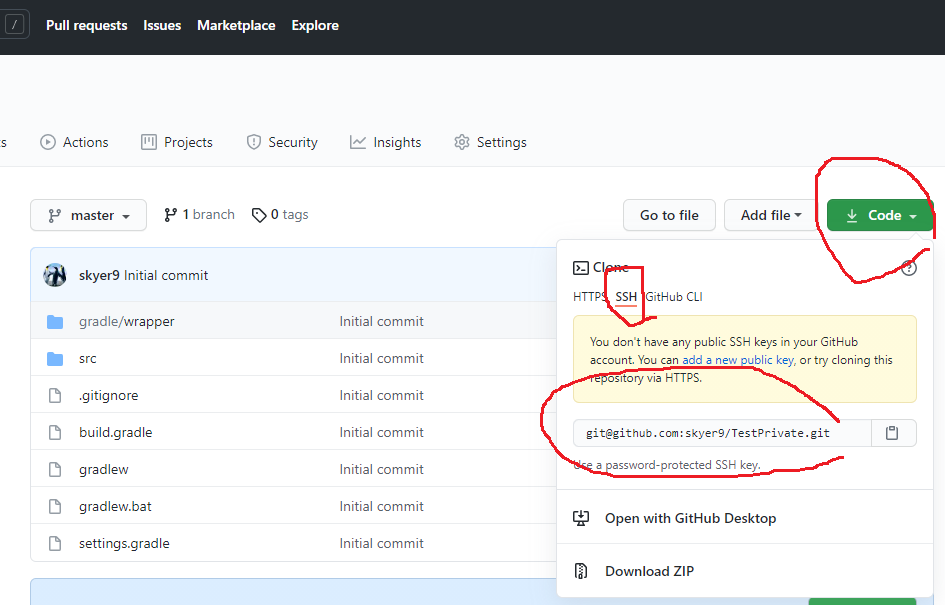Click Initial commit in the gradlew row

[x=381, y=469]
